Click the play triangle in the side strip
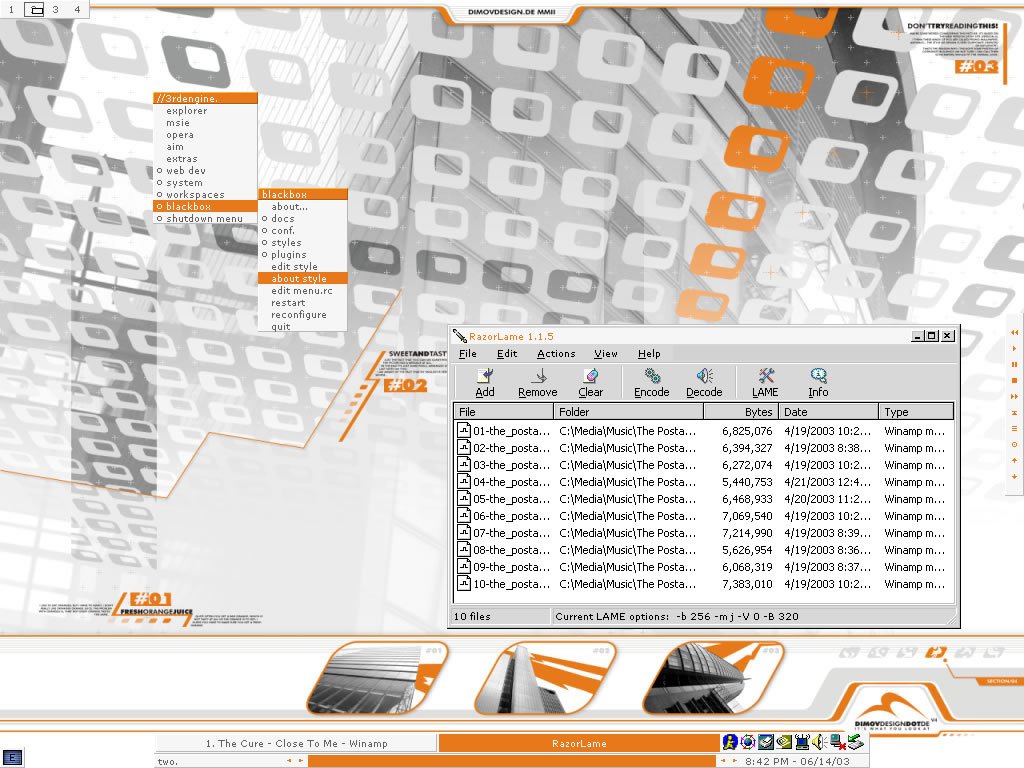The image size is (1024, 768). click(x=1014, y=349)
